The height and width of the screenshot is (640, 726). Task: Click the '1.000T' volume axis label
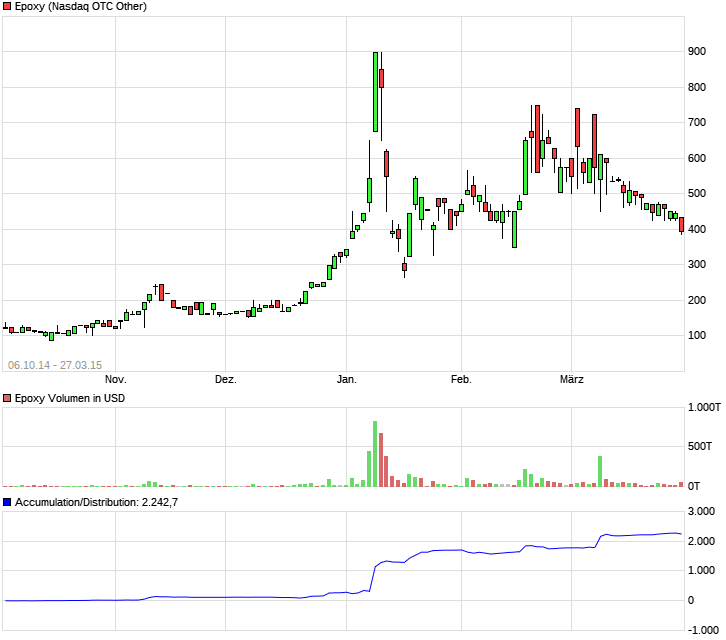(x=704, y=407)
